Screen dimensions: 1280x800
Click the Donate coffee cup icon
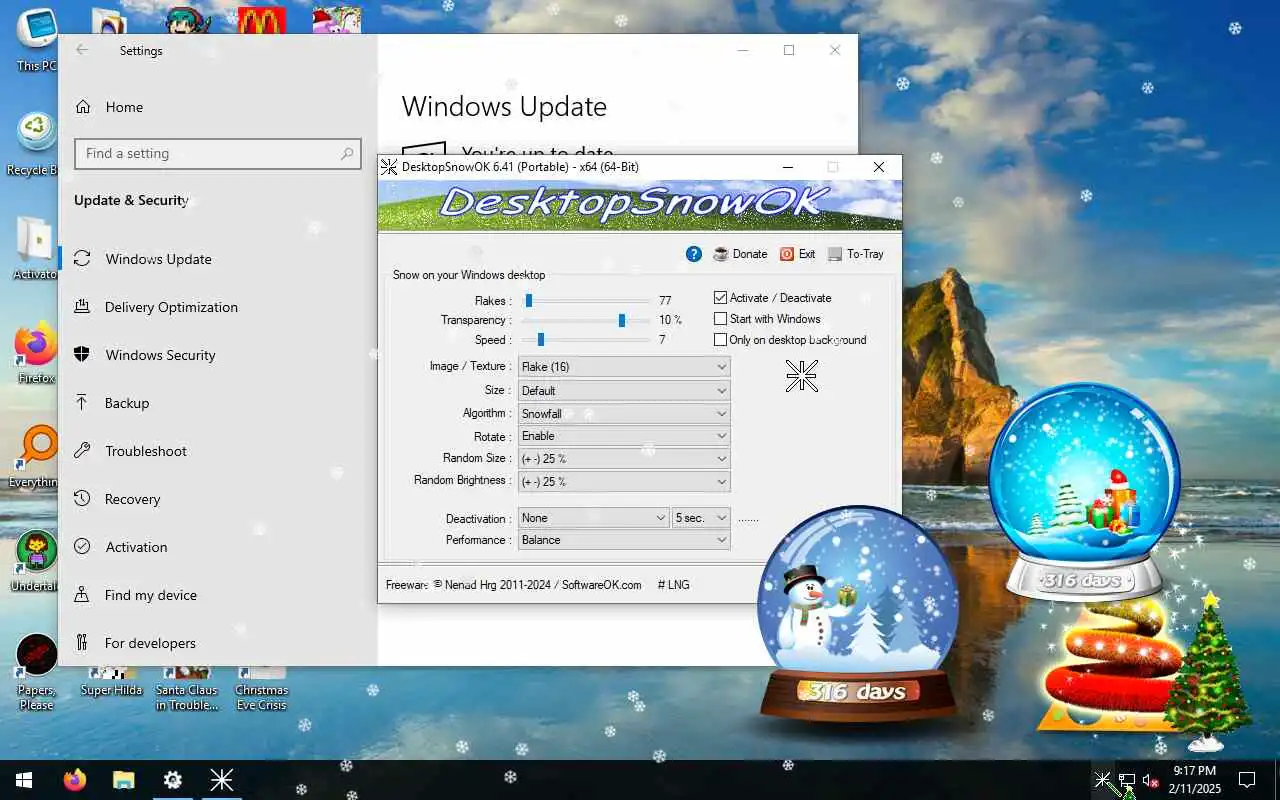tap(721, 254)
